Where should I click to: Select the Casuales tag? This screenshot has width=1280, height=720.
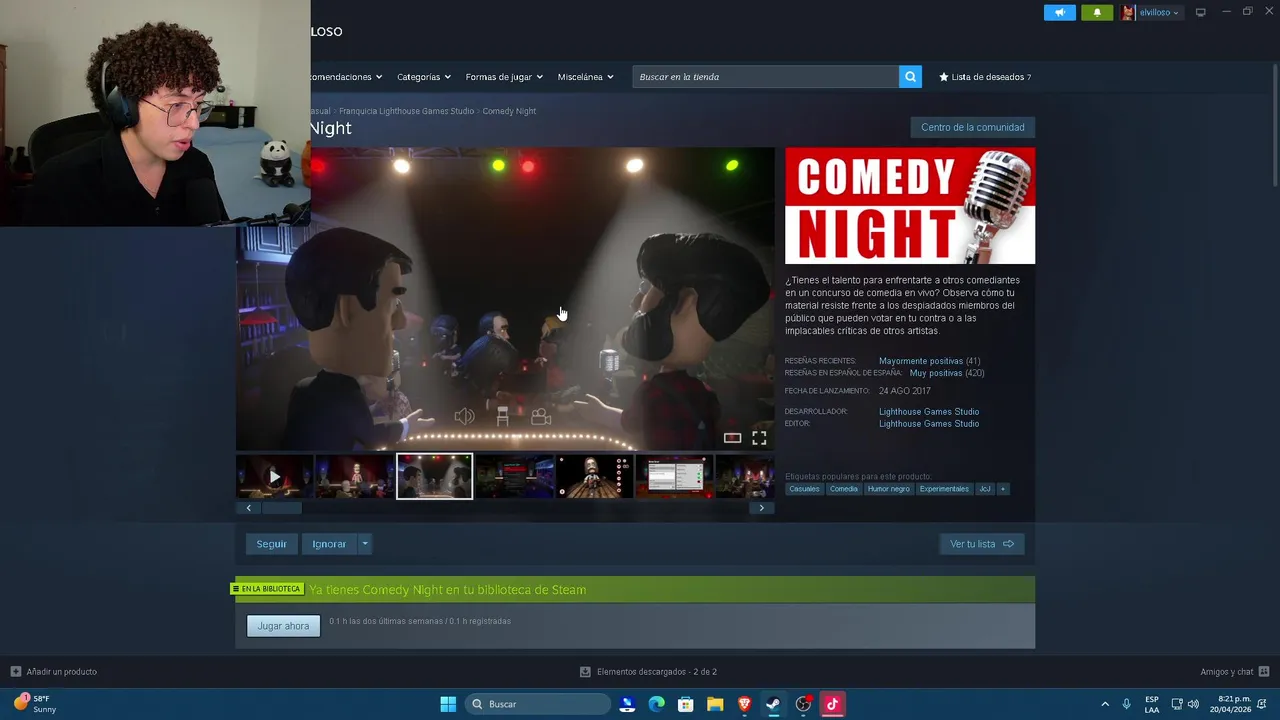[804, 489]
